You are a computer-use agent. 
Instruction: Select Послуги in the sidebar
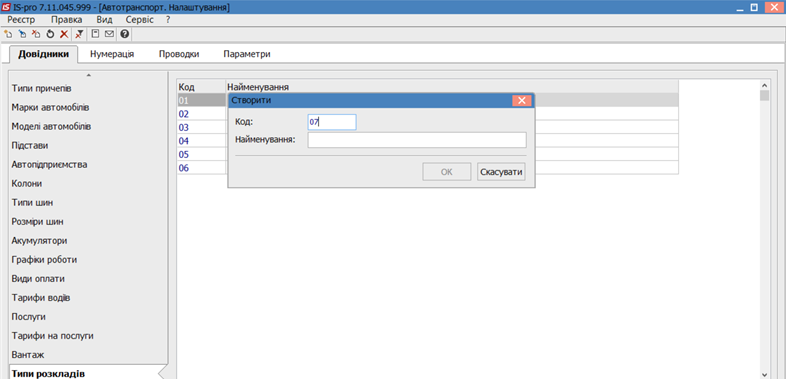29,317
